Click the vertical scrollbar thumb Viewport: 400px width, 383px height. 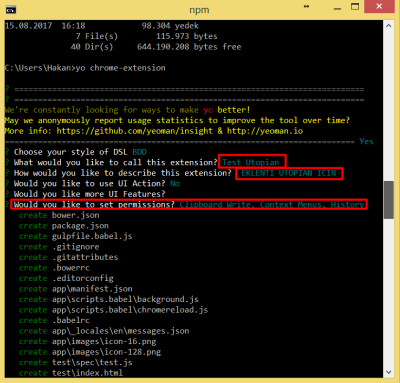[x=389, y=200]
